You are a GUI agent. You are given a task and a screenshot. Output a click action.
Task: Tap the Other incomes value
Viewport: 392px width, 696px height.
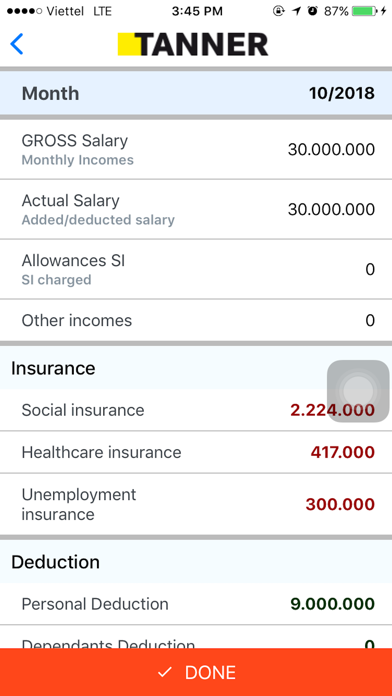[x=370, y=320]
